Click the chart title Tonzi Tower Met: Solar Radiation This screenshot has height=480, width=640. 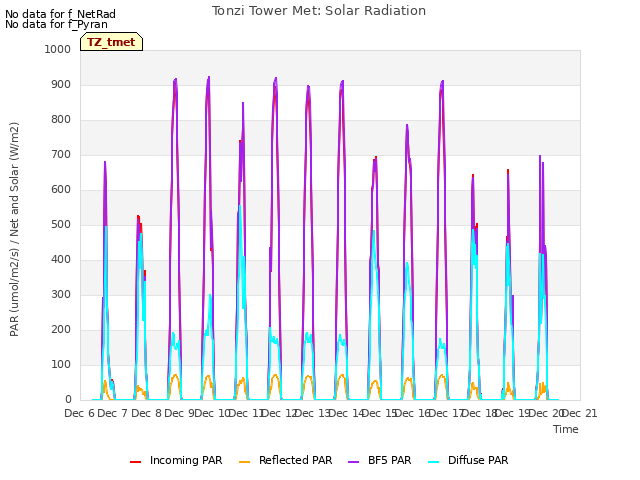(x=319, y=11)
